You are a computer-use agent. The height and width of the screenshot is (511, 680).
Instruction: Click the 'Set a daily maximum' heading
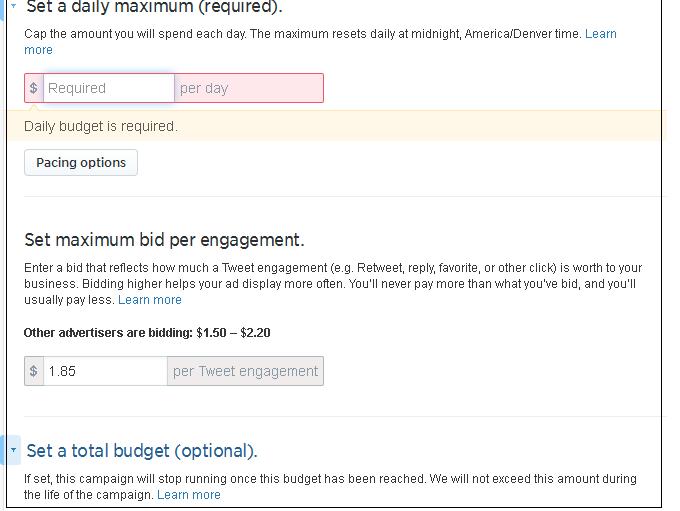click(x=154, y=7)
